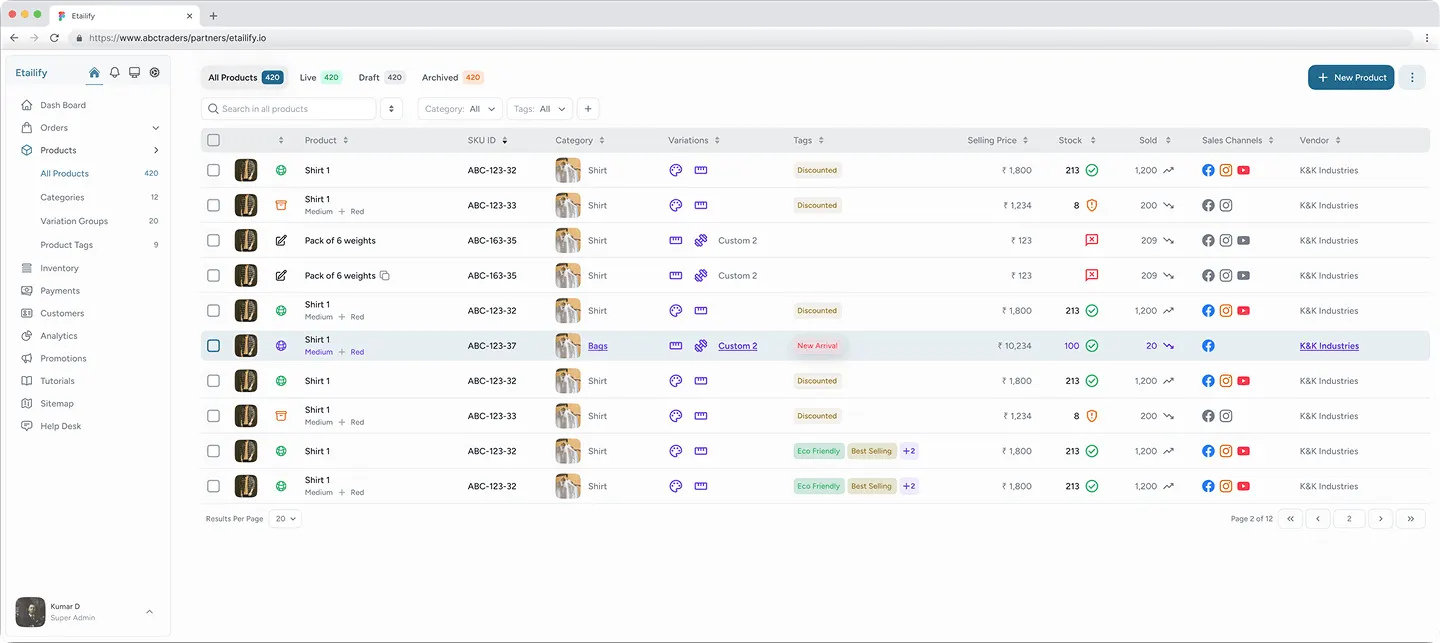
Task: Click the Tutorials book icon
Action: (27, 381)
